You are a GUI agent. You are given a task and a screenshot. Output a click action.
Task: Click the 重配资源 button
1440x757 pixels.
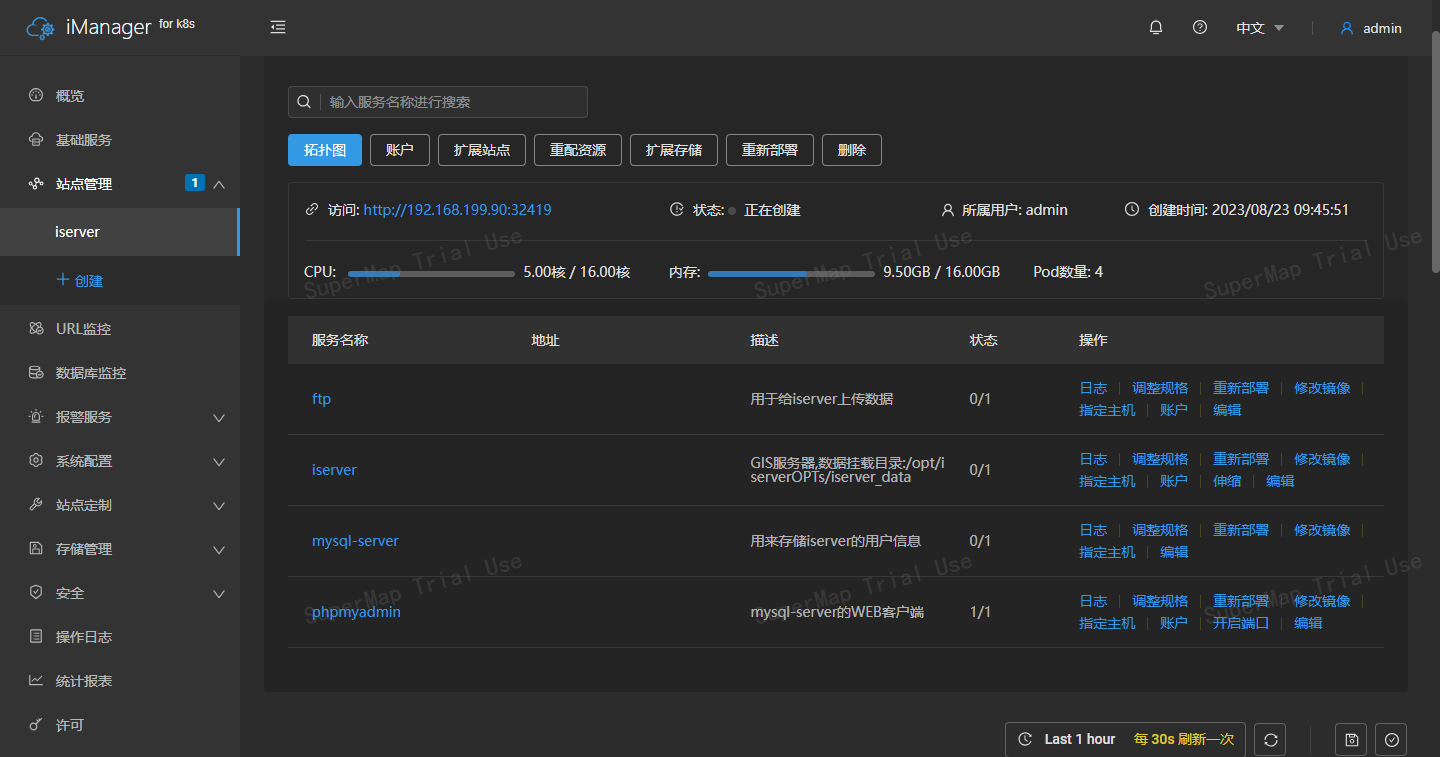pyautogui.click(x=578, y=150)
